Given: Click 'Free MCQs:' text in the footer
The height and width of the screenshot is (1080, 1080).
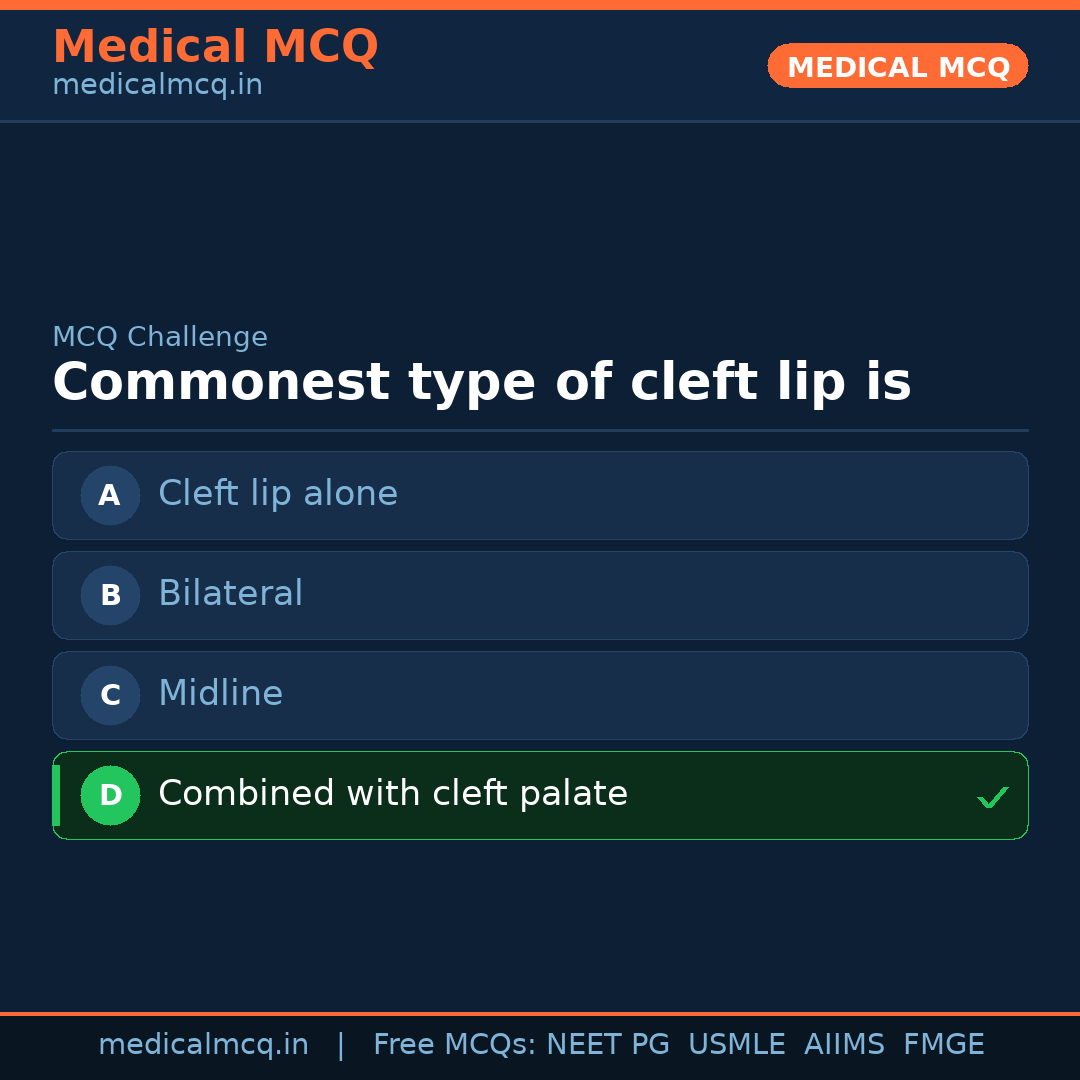Looking at the screenshot, I should [455, 1045].
